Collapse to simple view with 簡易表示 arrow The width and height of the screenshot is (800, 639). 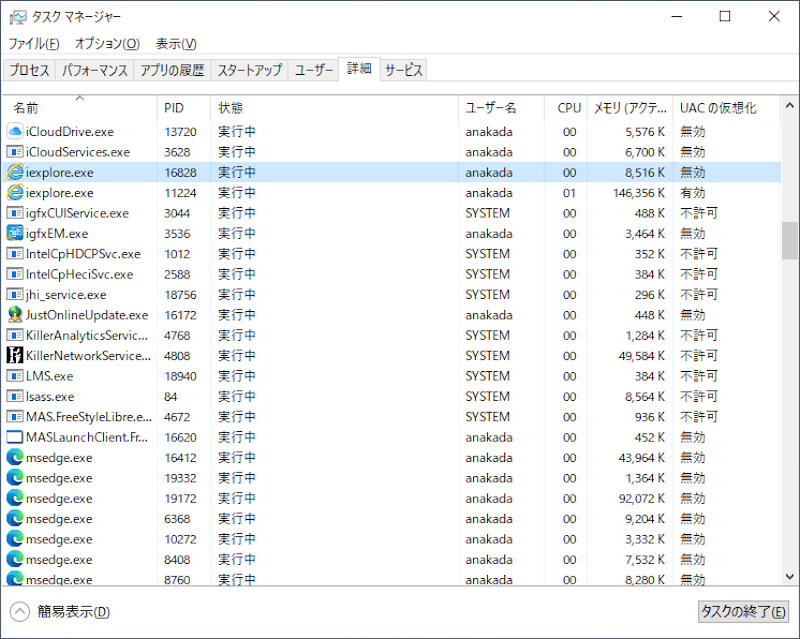pyautogui.click(x=20, y=612)
